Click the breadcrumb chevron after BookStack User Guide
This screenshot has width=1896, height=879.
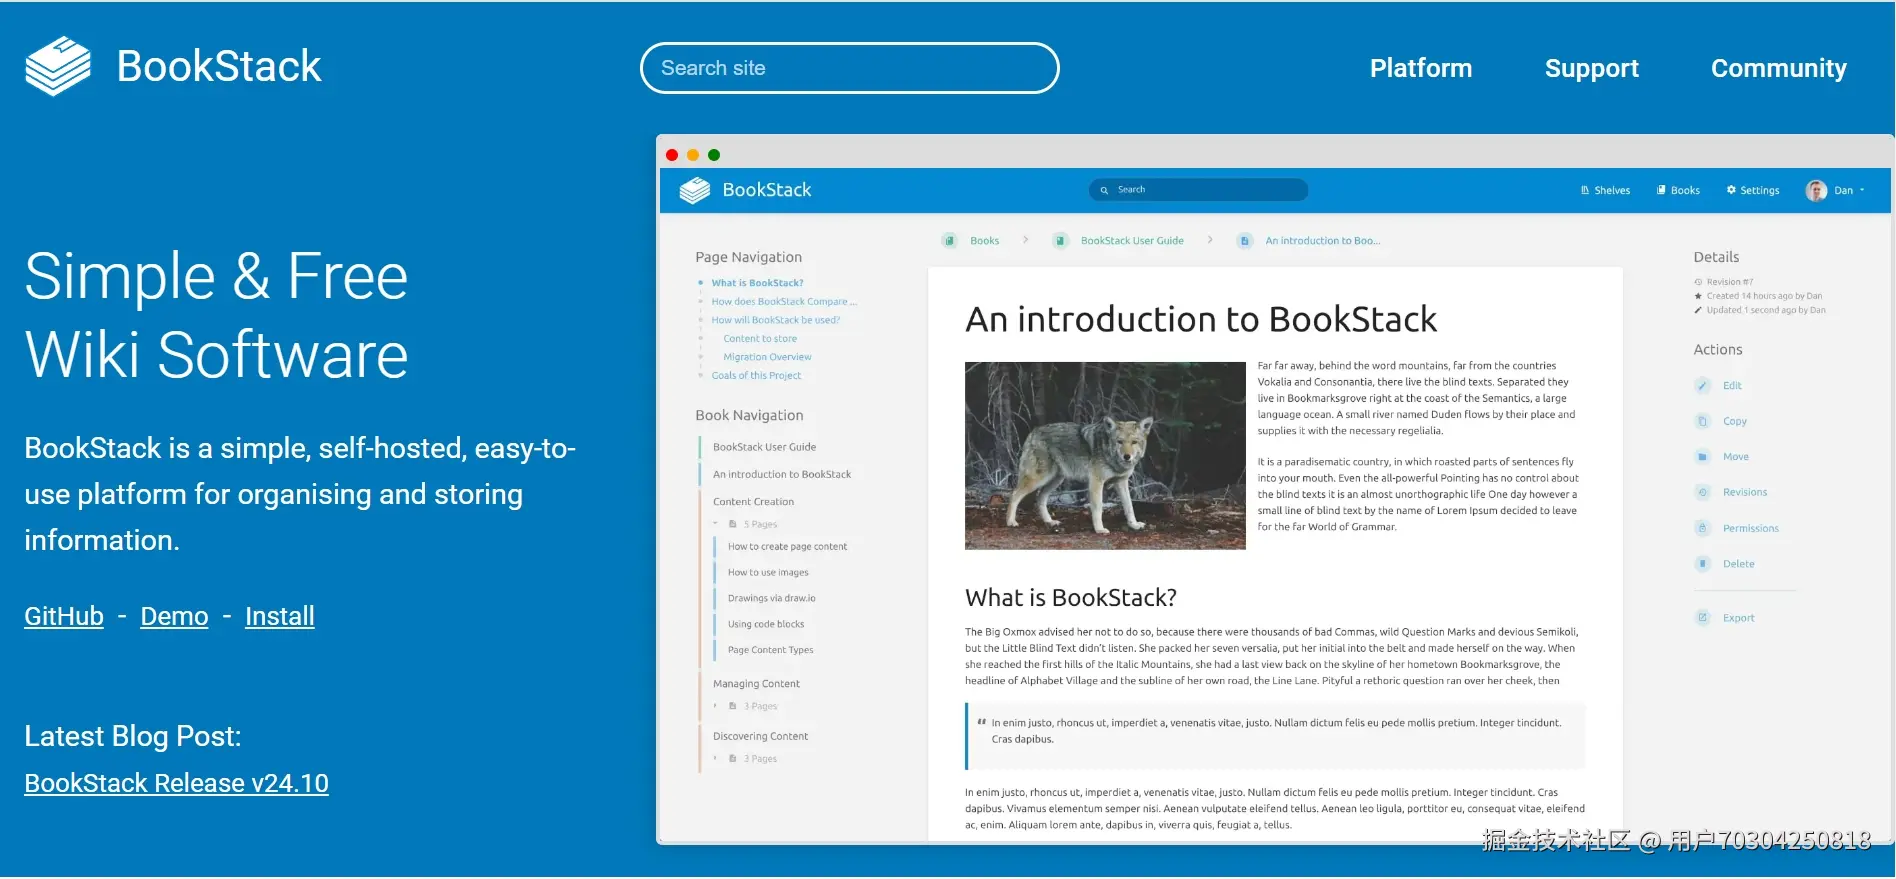click(x=1210, y=240)
